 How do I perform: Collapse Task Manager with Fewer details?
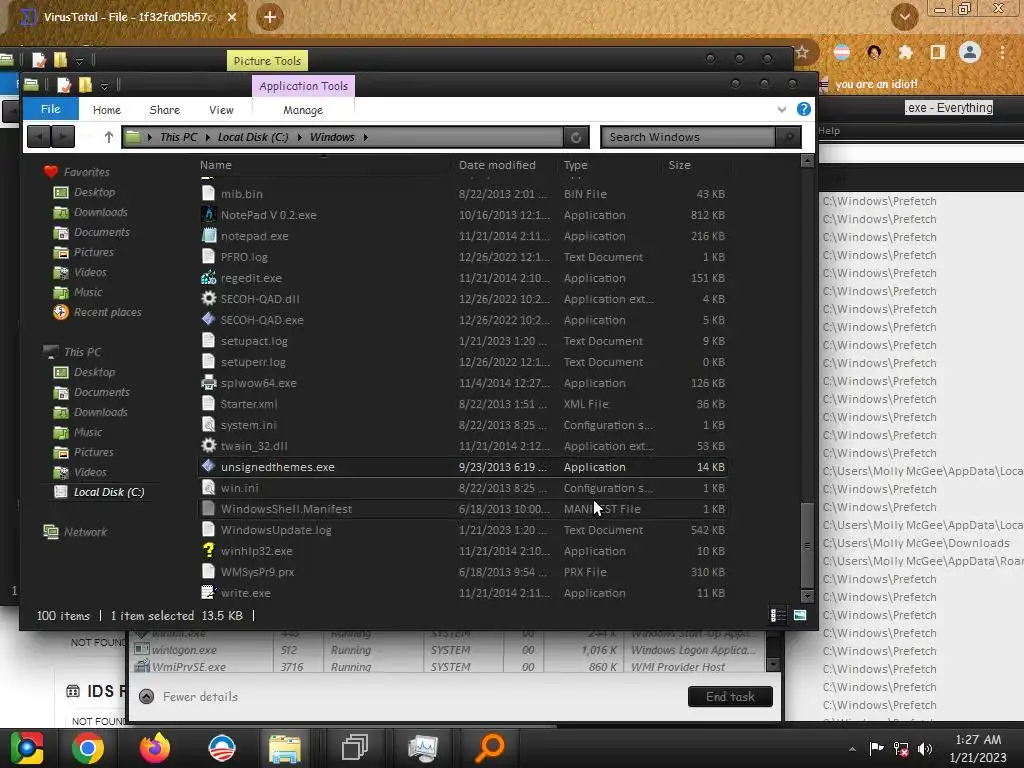pyautogui.click(x=189, y=697)
